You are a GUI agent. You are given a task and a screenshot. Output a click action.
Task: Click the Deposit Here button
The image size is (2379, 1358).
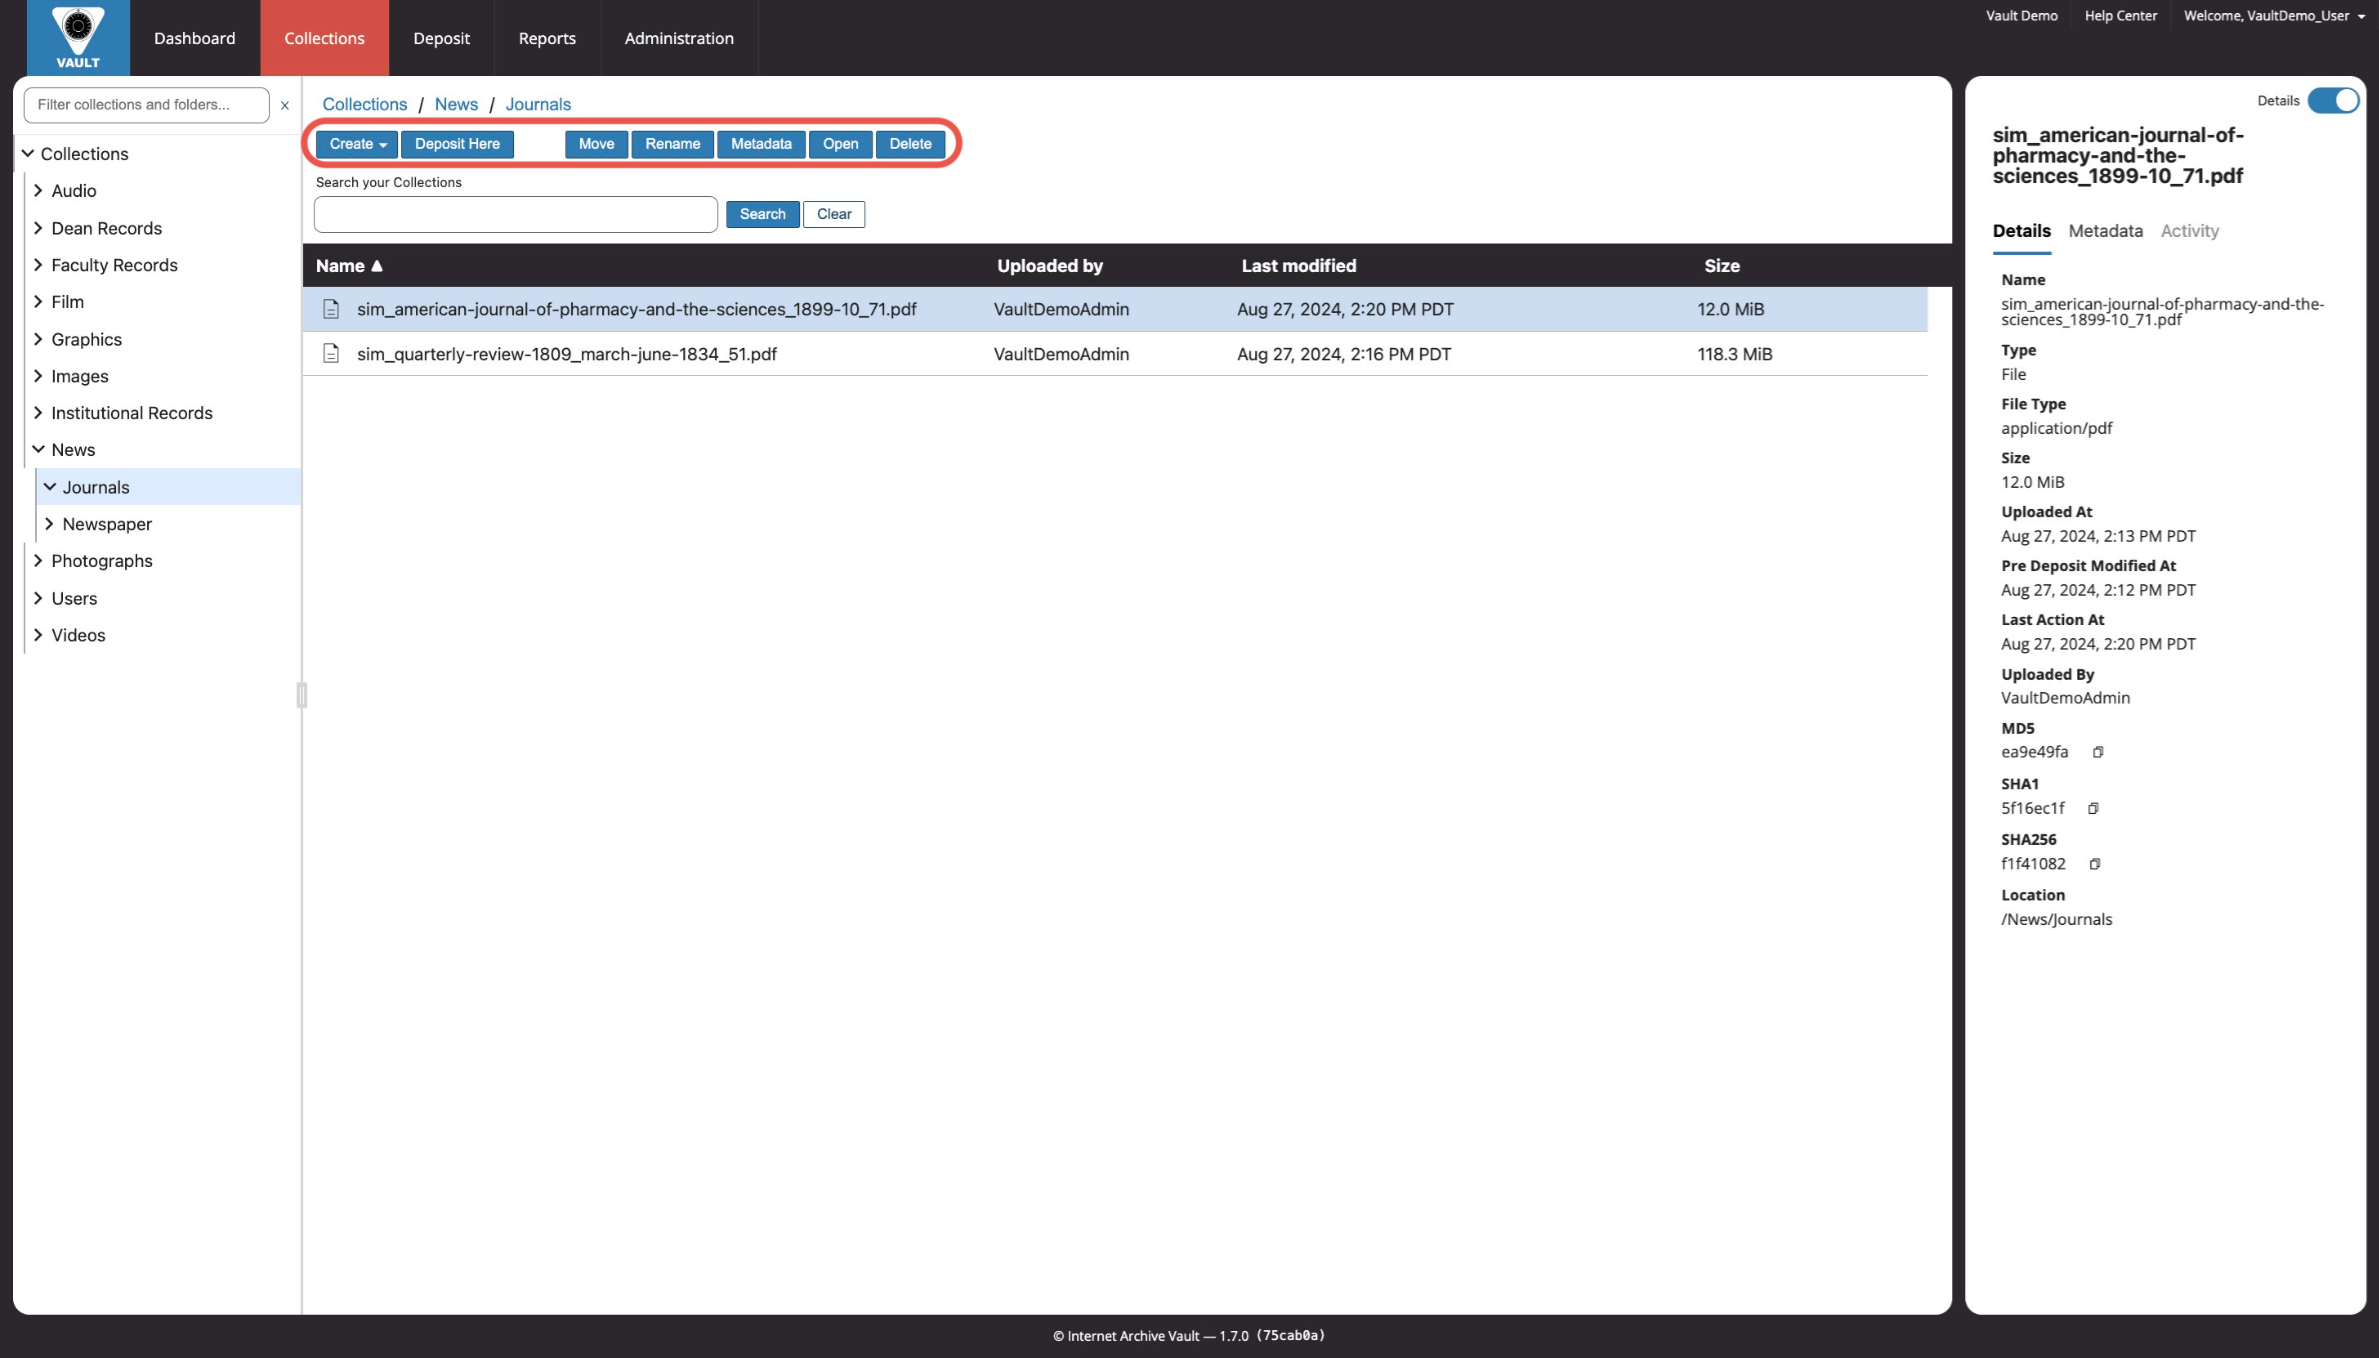pos(457,144)
